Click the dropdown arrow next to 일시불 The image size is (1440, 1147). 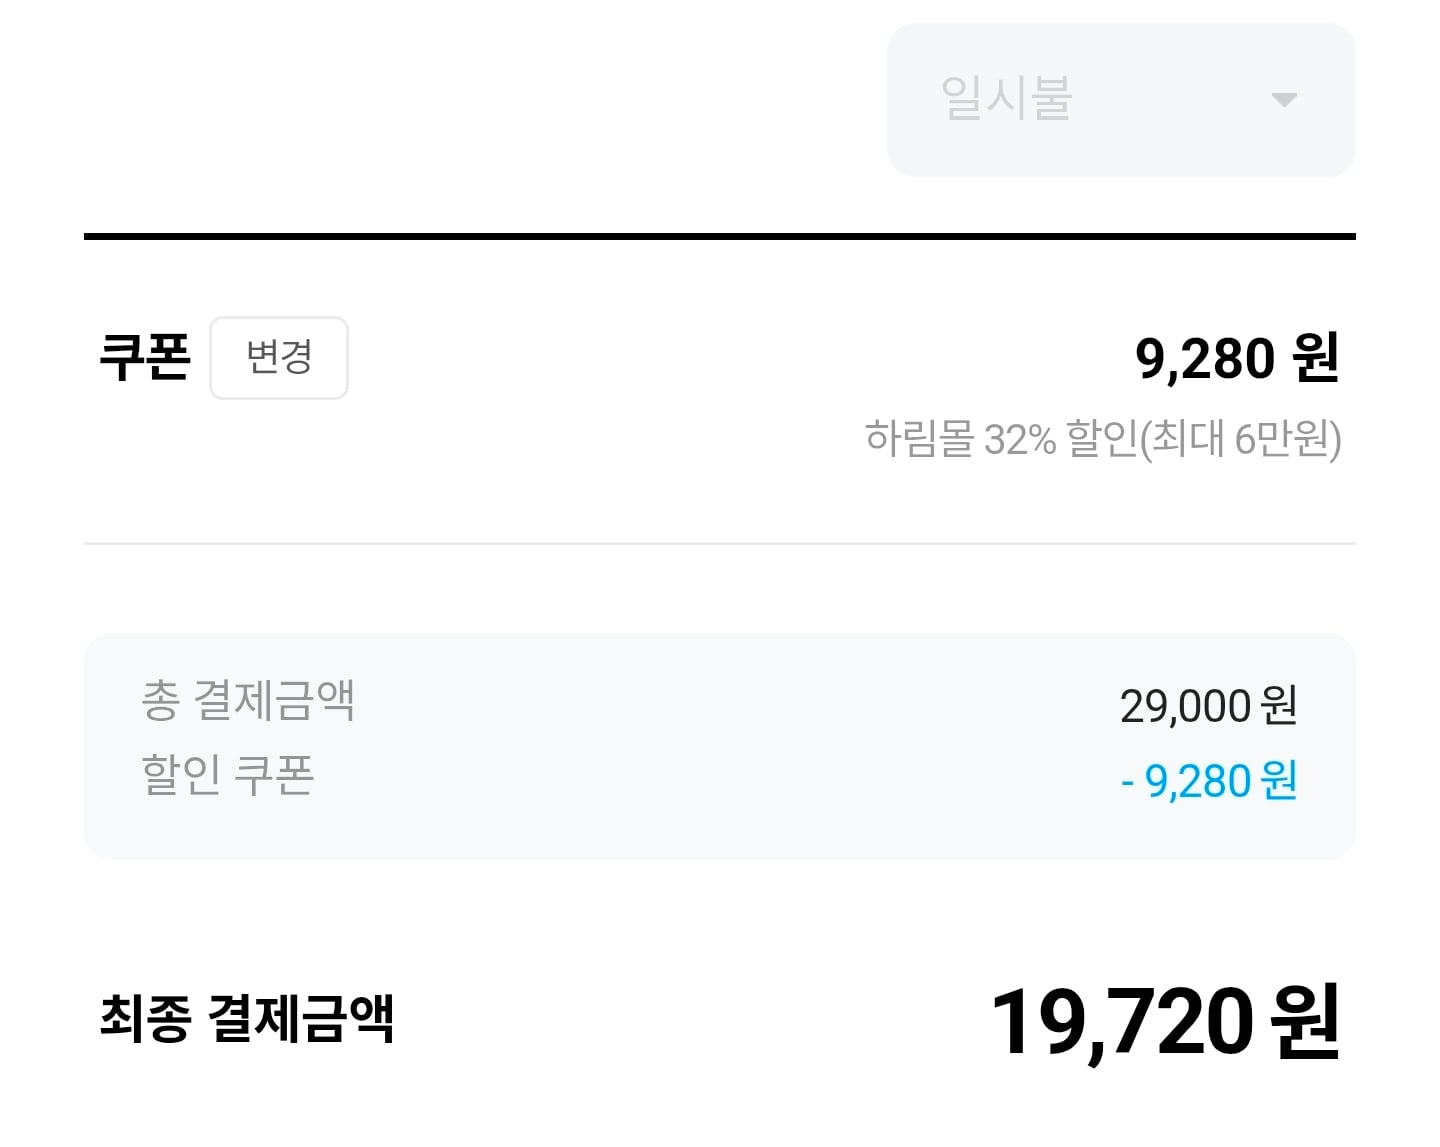[x=1285, y=100]
